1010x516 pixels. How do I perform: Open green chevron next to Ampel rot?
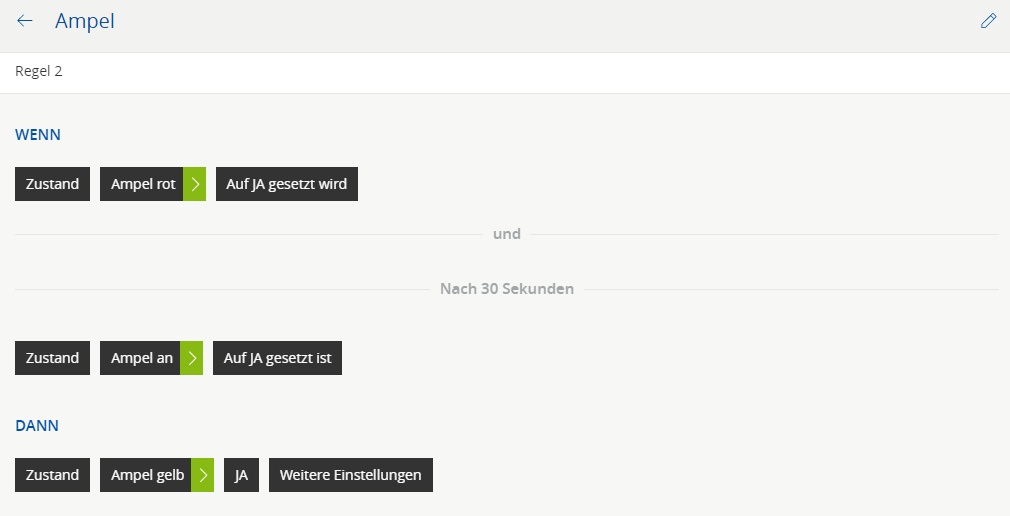pyautogui.click(x=195, y=184)
